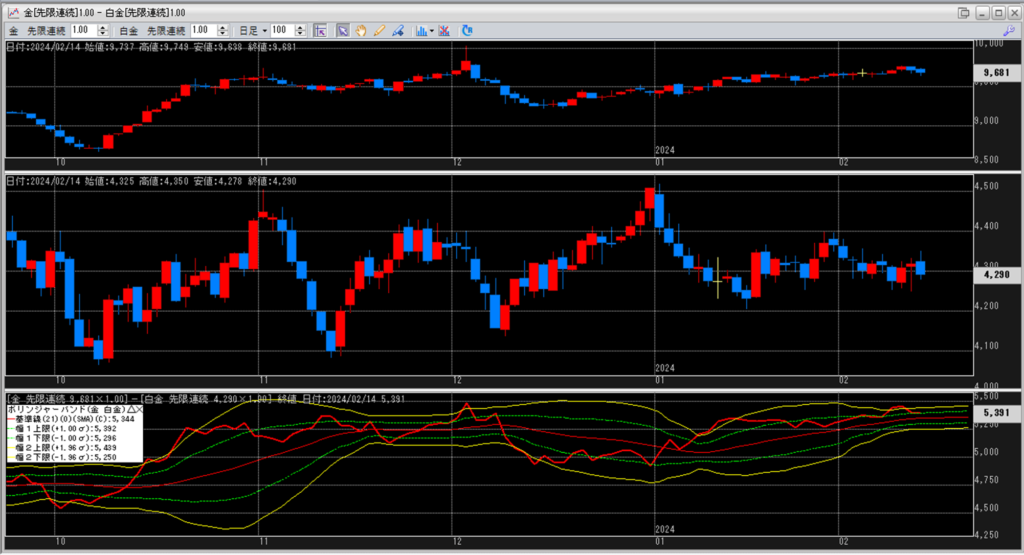Click the gold multiplier 1.00 input field
Viewport: 1024px width, 555px height.
click(x=82, y=30)
